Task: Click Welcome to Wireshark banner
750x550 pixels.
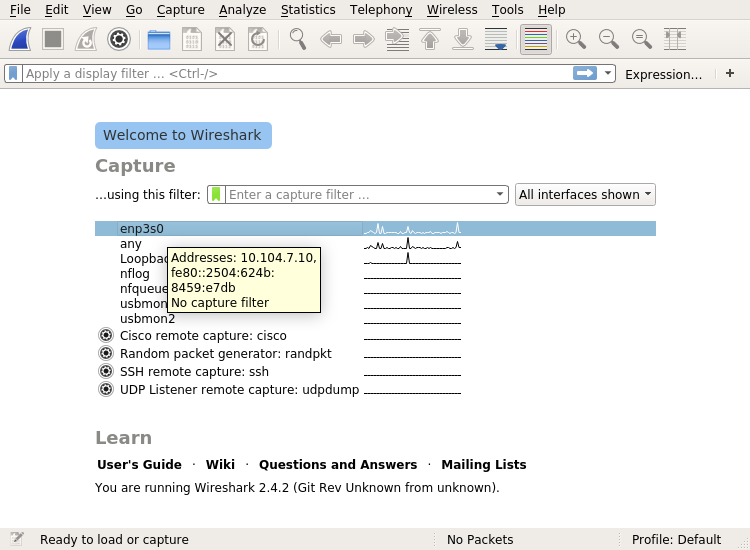Action: [183, 135]
